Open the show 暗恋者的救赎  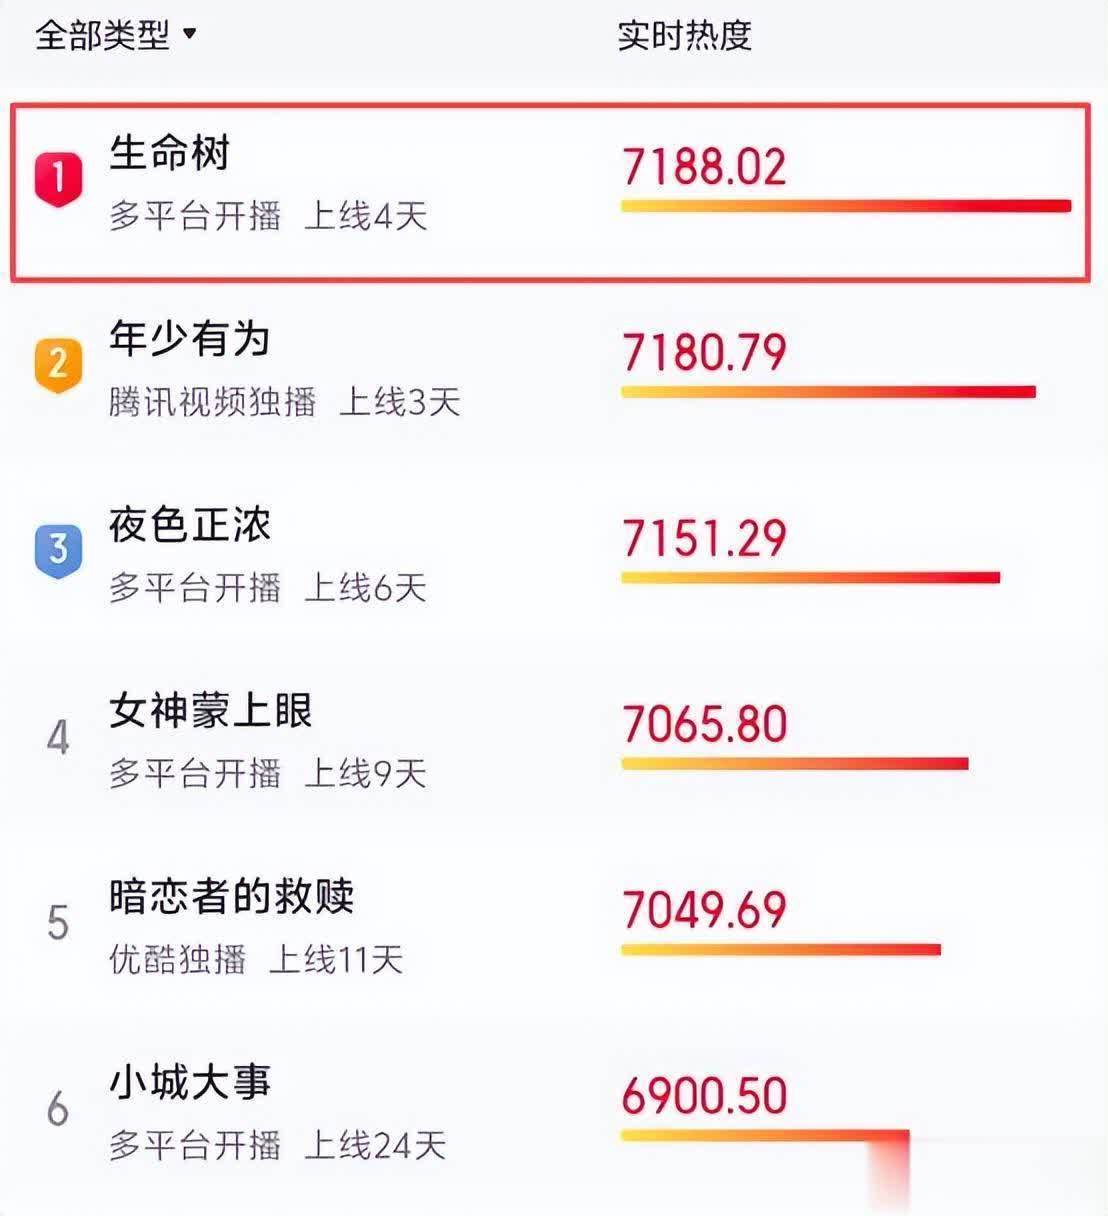[231, 897]
